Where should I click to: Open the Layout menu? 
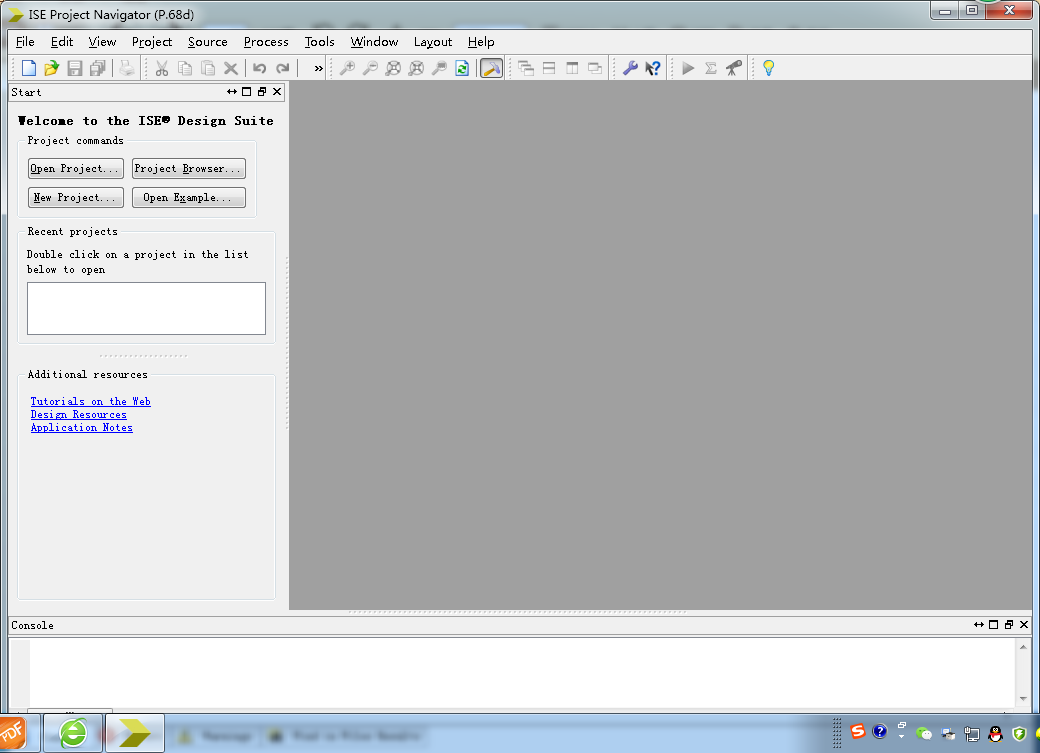pyautogui.click(x=433, y=42)
